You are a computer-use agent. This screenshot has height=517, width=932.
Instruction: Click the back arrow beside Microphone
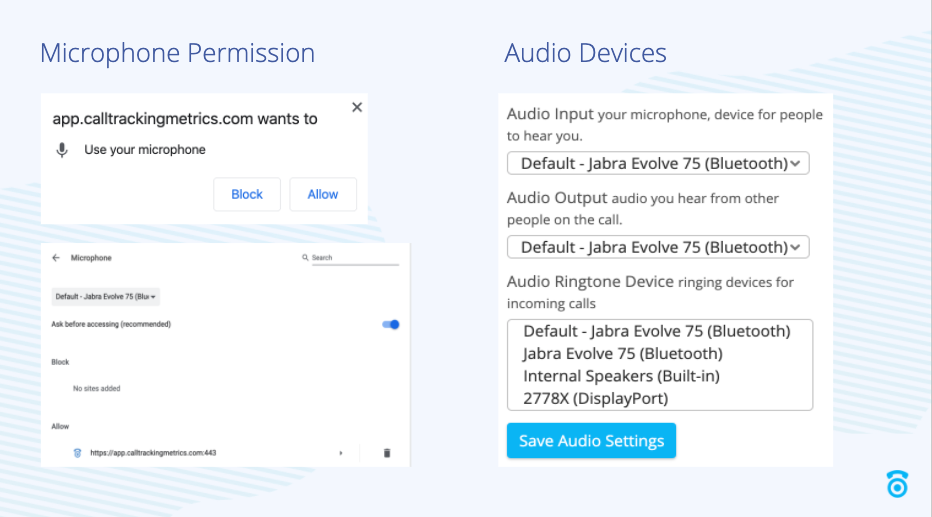pos(56,258)
